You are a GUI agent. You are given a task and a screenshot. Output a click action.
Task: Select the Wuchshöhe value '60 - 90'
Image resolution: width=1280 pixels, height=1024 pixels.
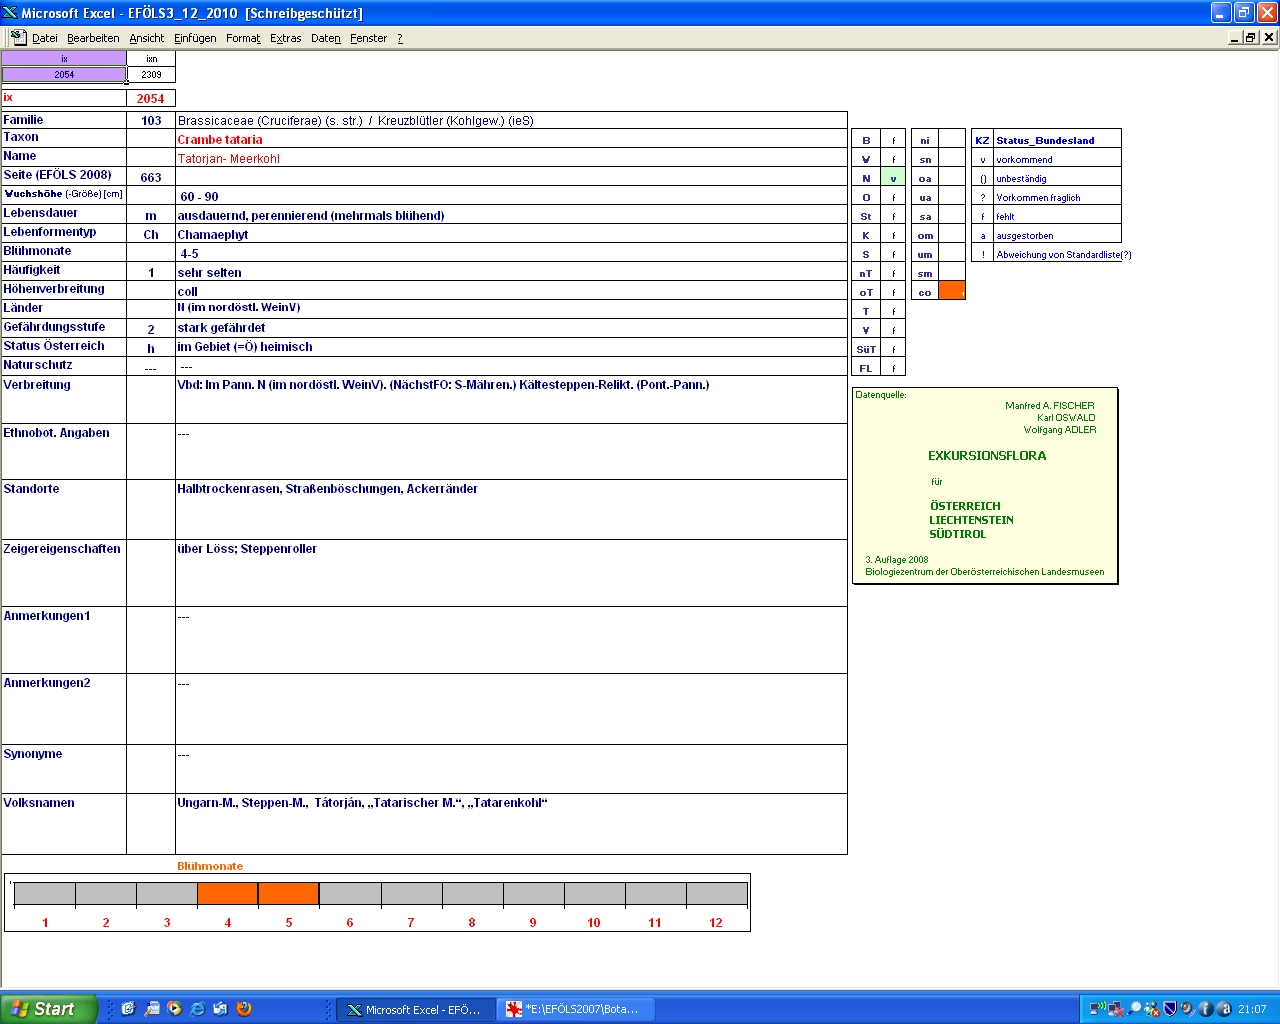click(199, 196)
